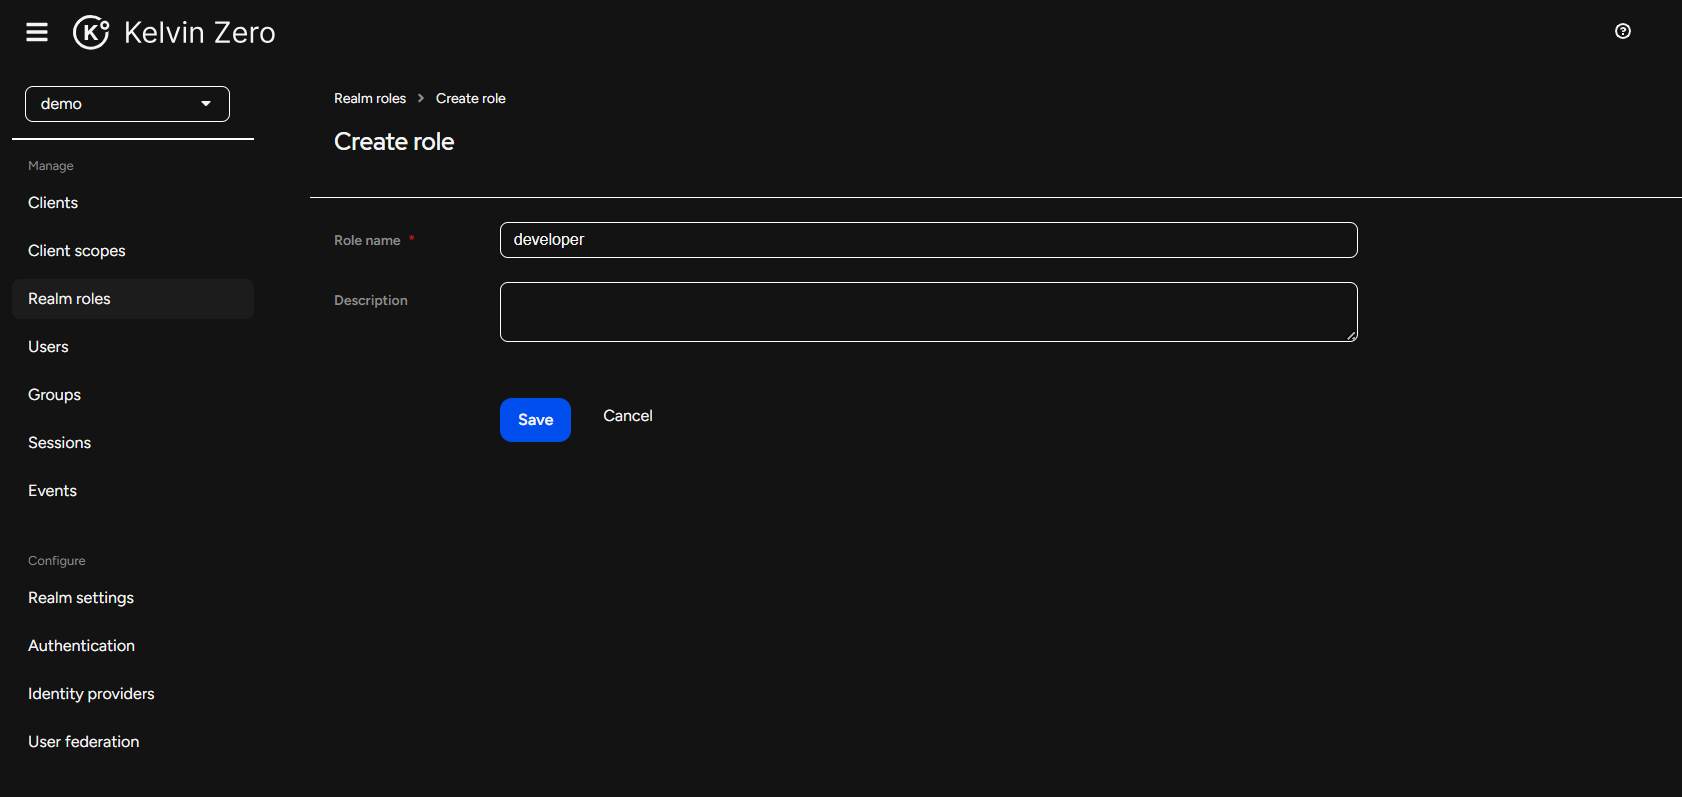Go to Authentication configuration
Image resolution: width=1682 pixels, height=797 pixels.
[x=81, y=646]
